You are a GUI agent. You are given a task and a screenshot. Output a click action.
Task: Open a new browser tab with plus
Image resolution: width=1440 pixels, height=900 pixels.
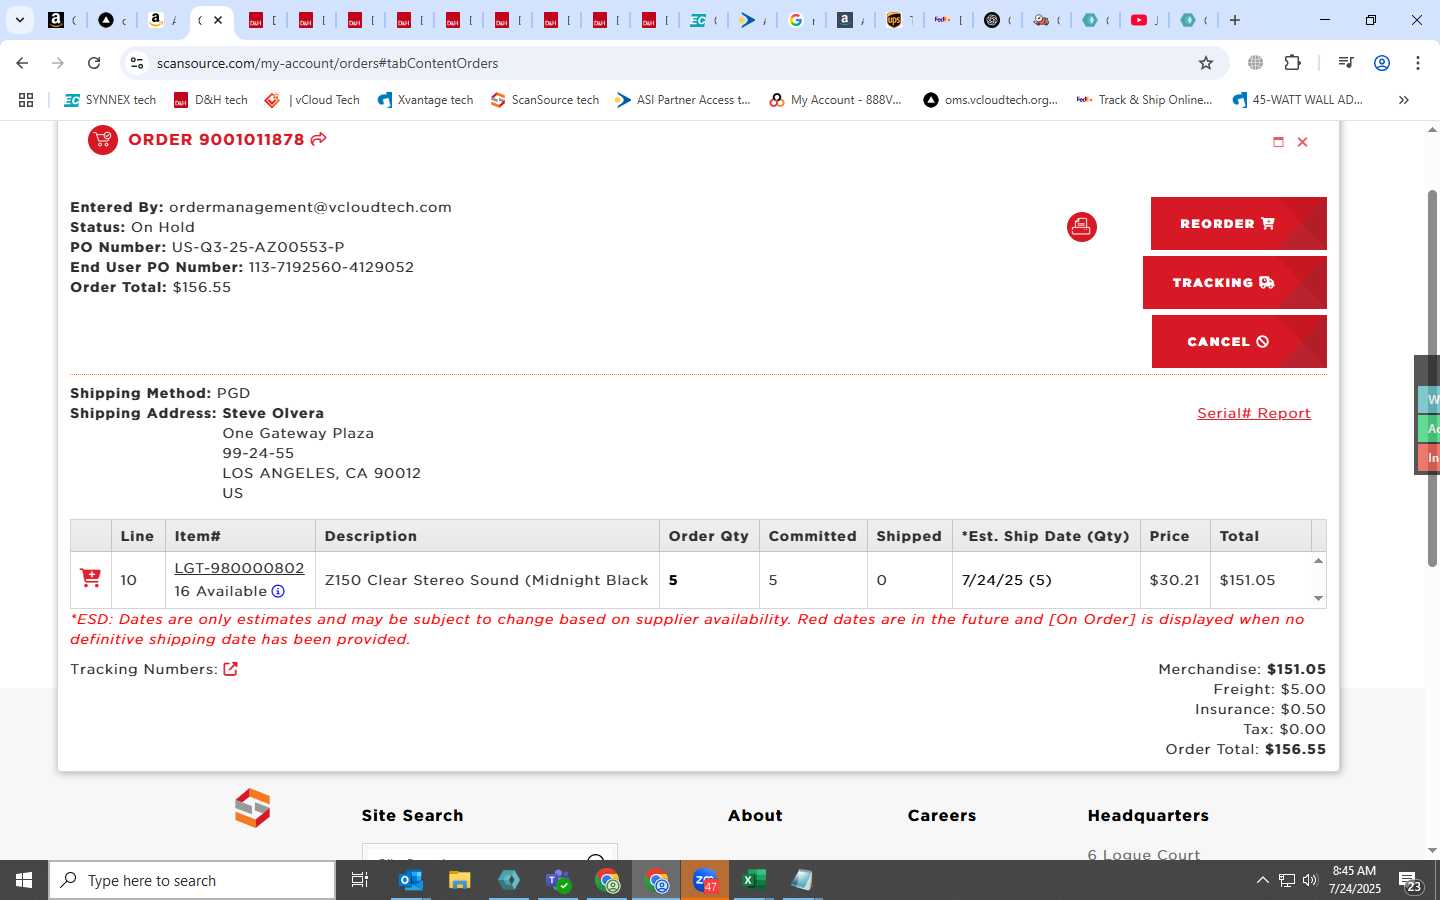1235,20
